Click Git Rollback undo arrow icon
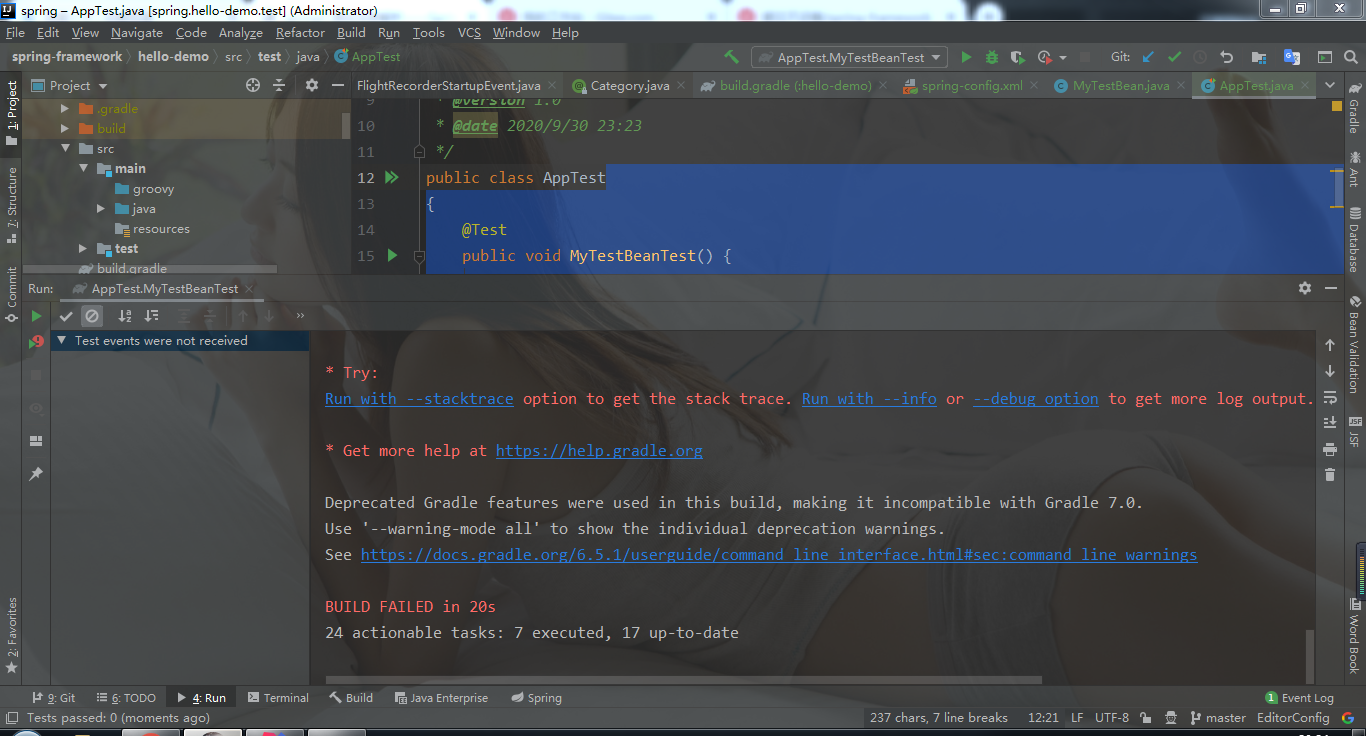The width and height of the screenshot is (1366, 736). 1227,57
